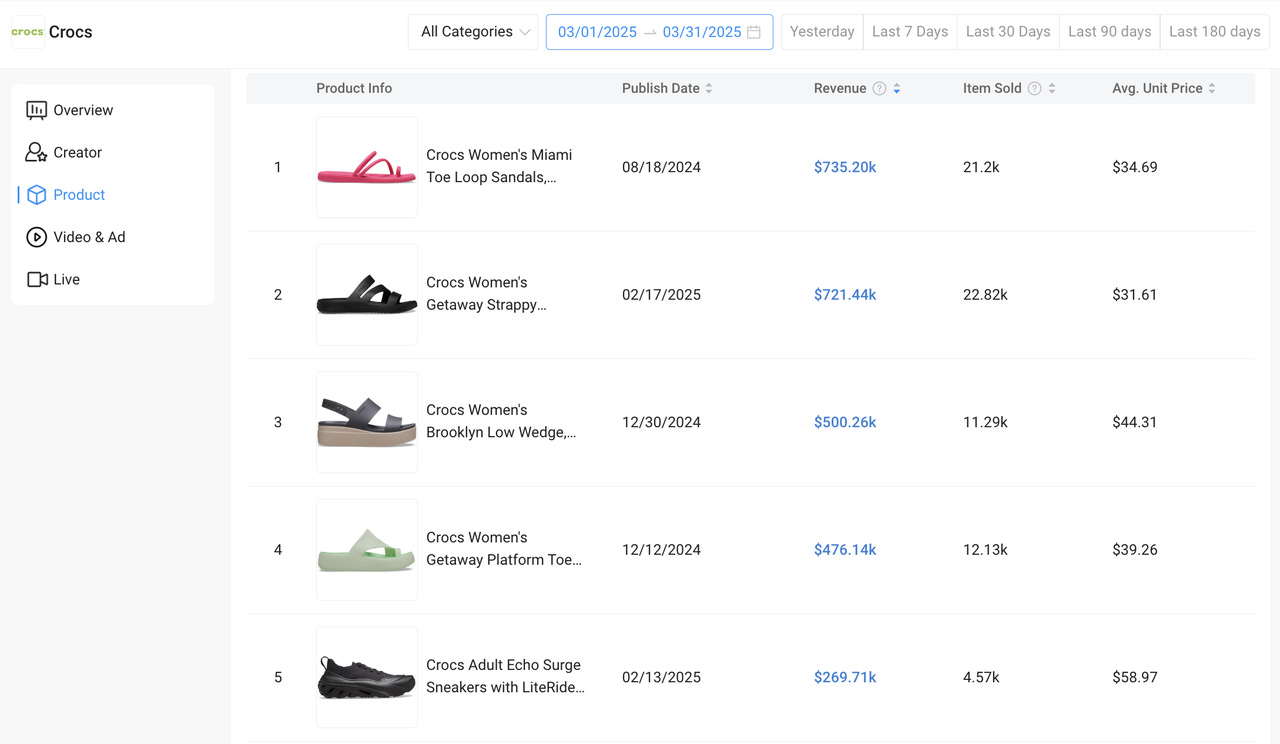This screenshot has height=744, width=1280.
Task: Click the $34.69 average unit price
Action: pyautogui.click(x=1135, y=167)
